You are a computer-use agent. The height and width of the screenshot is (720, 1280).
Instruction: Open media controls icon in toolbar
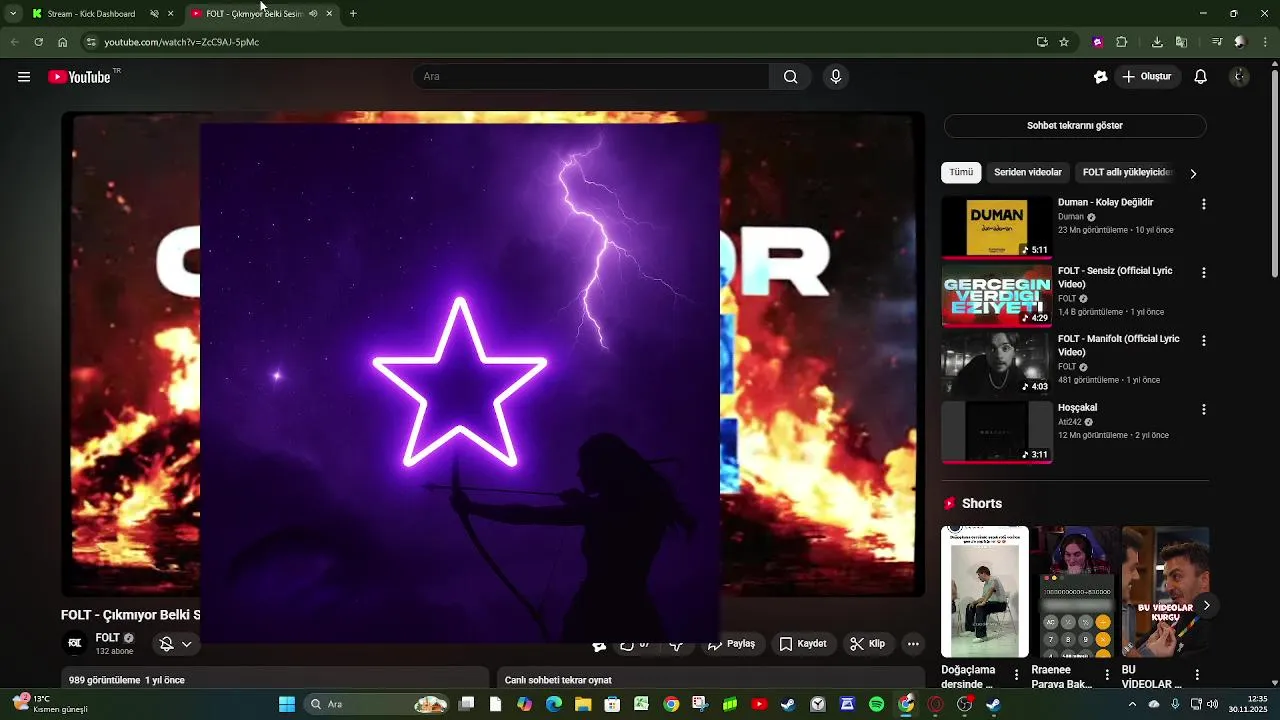pyautogui.click(x=1217, y=42)
